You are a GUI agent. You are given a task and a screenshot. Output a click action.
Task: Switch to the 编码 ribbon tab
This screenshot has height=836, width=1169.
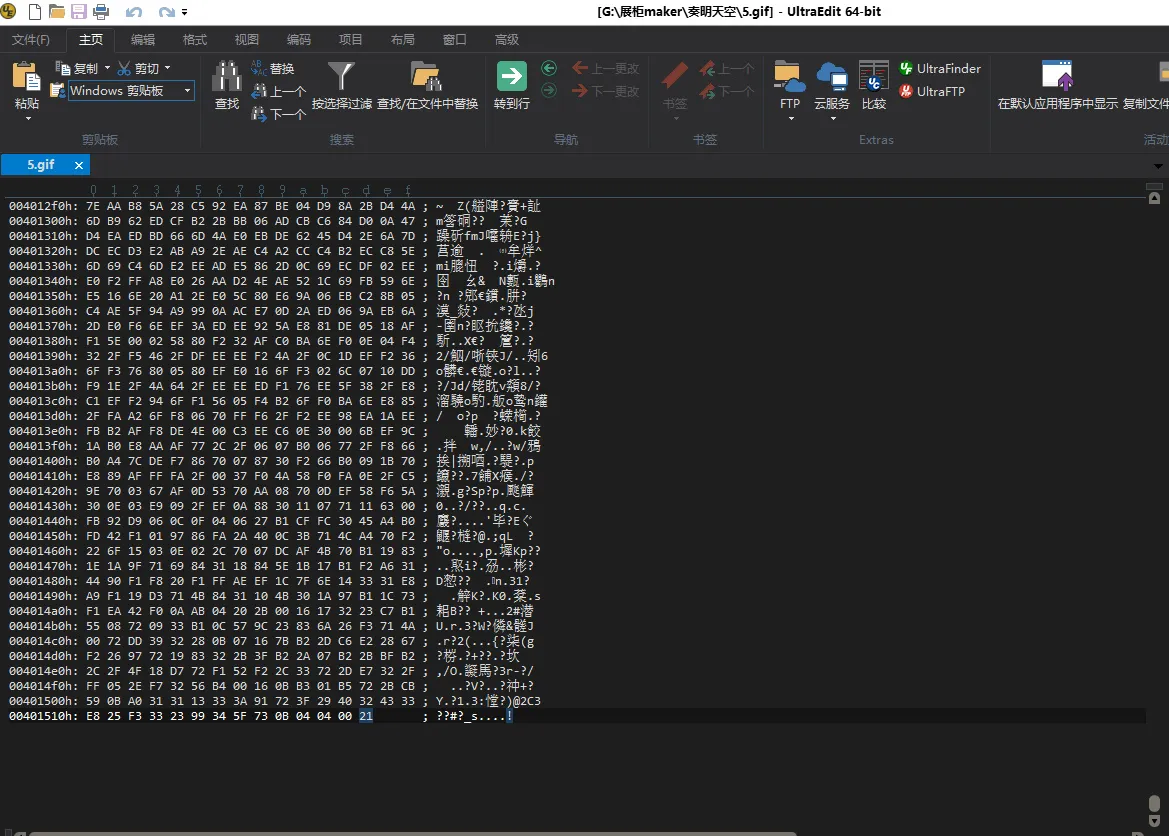coord(298,40)
